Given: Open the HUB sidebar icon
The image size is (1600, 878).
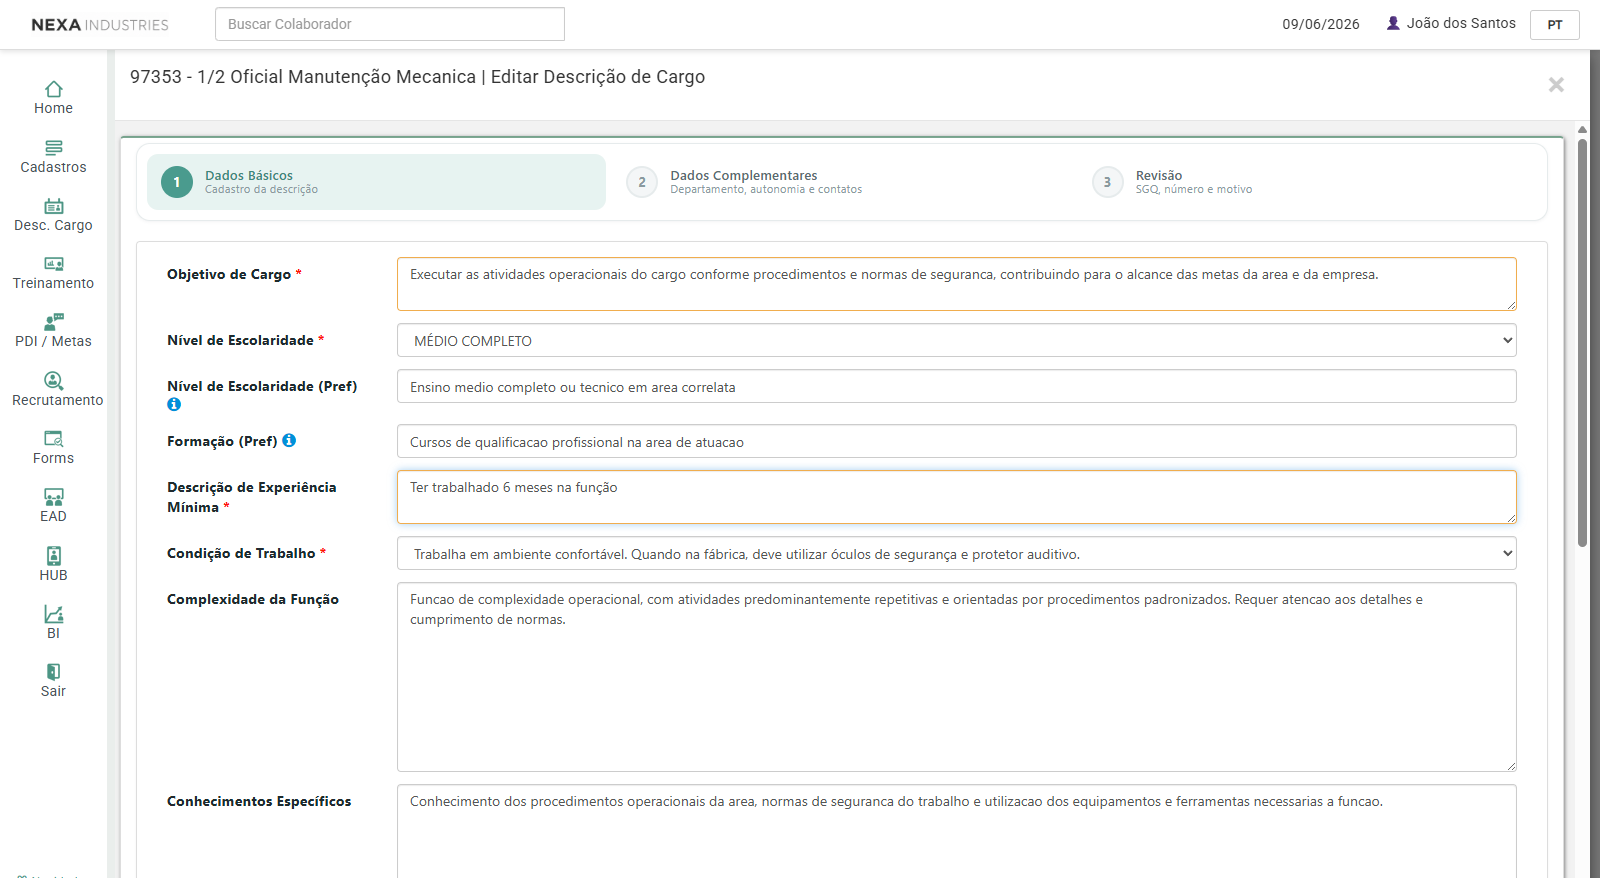Looking at the screenshot, I should pos(54,556).
